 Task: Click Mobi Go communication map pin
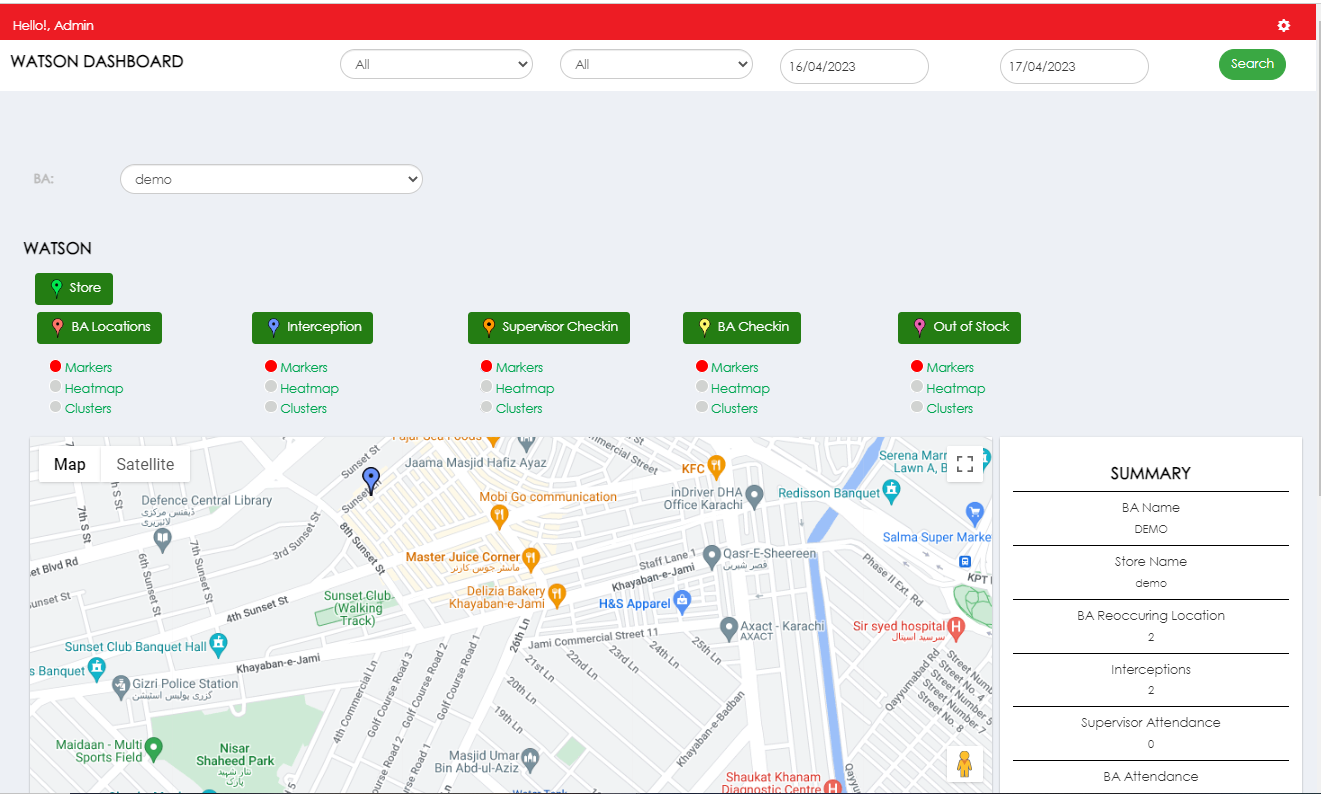[x=500, y=515]
